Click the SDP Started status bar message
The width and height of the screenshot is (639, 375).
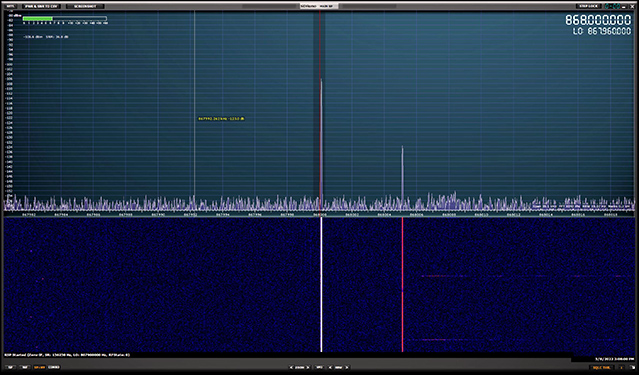tap(67, 355)
